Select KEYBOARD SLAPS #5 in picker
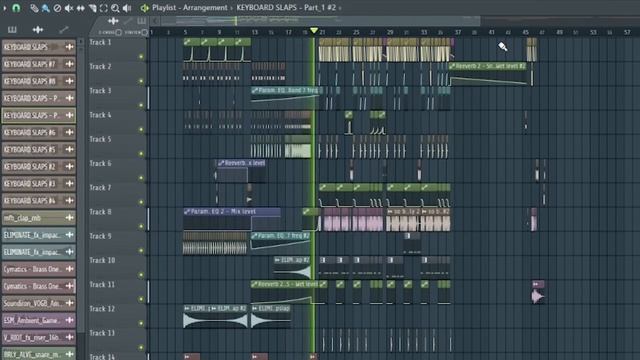 tap(39, 149)
